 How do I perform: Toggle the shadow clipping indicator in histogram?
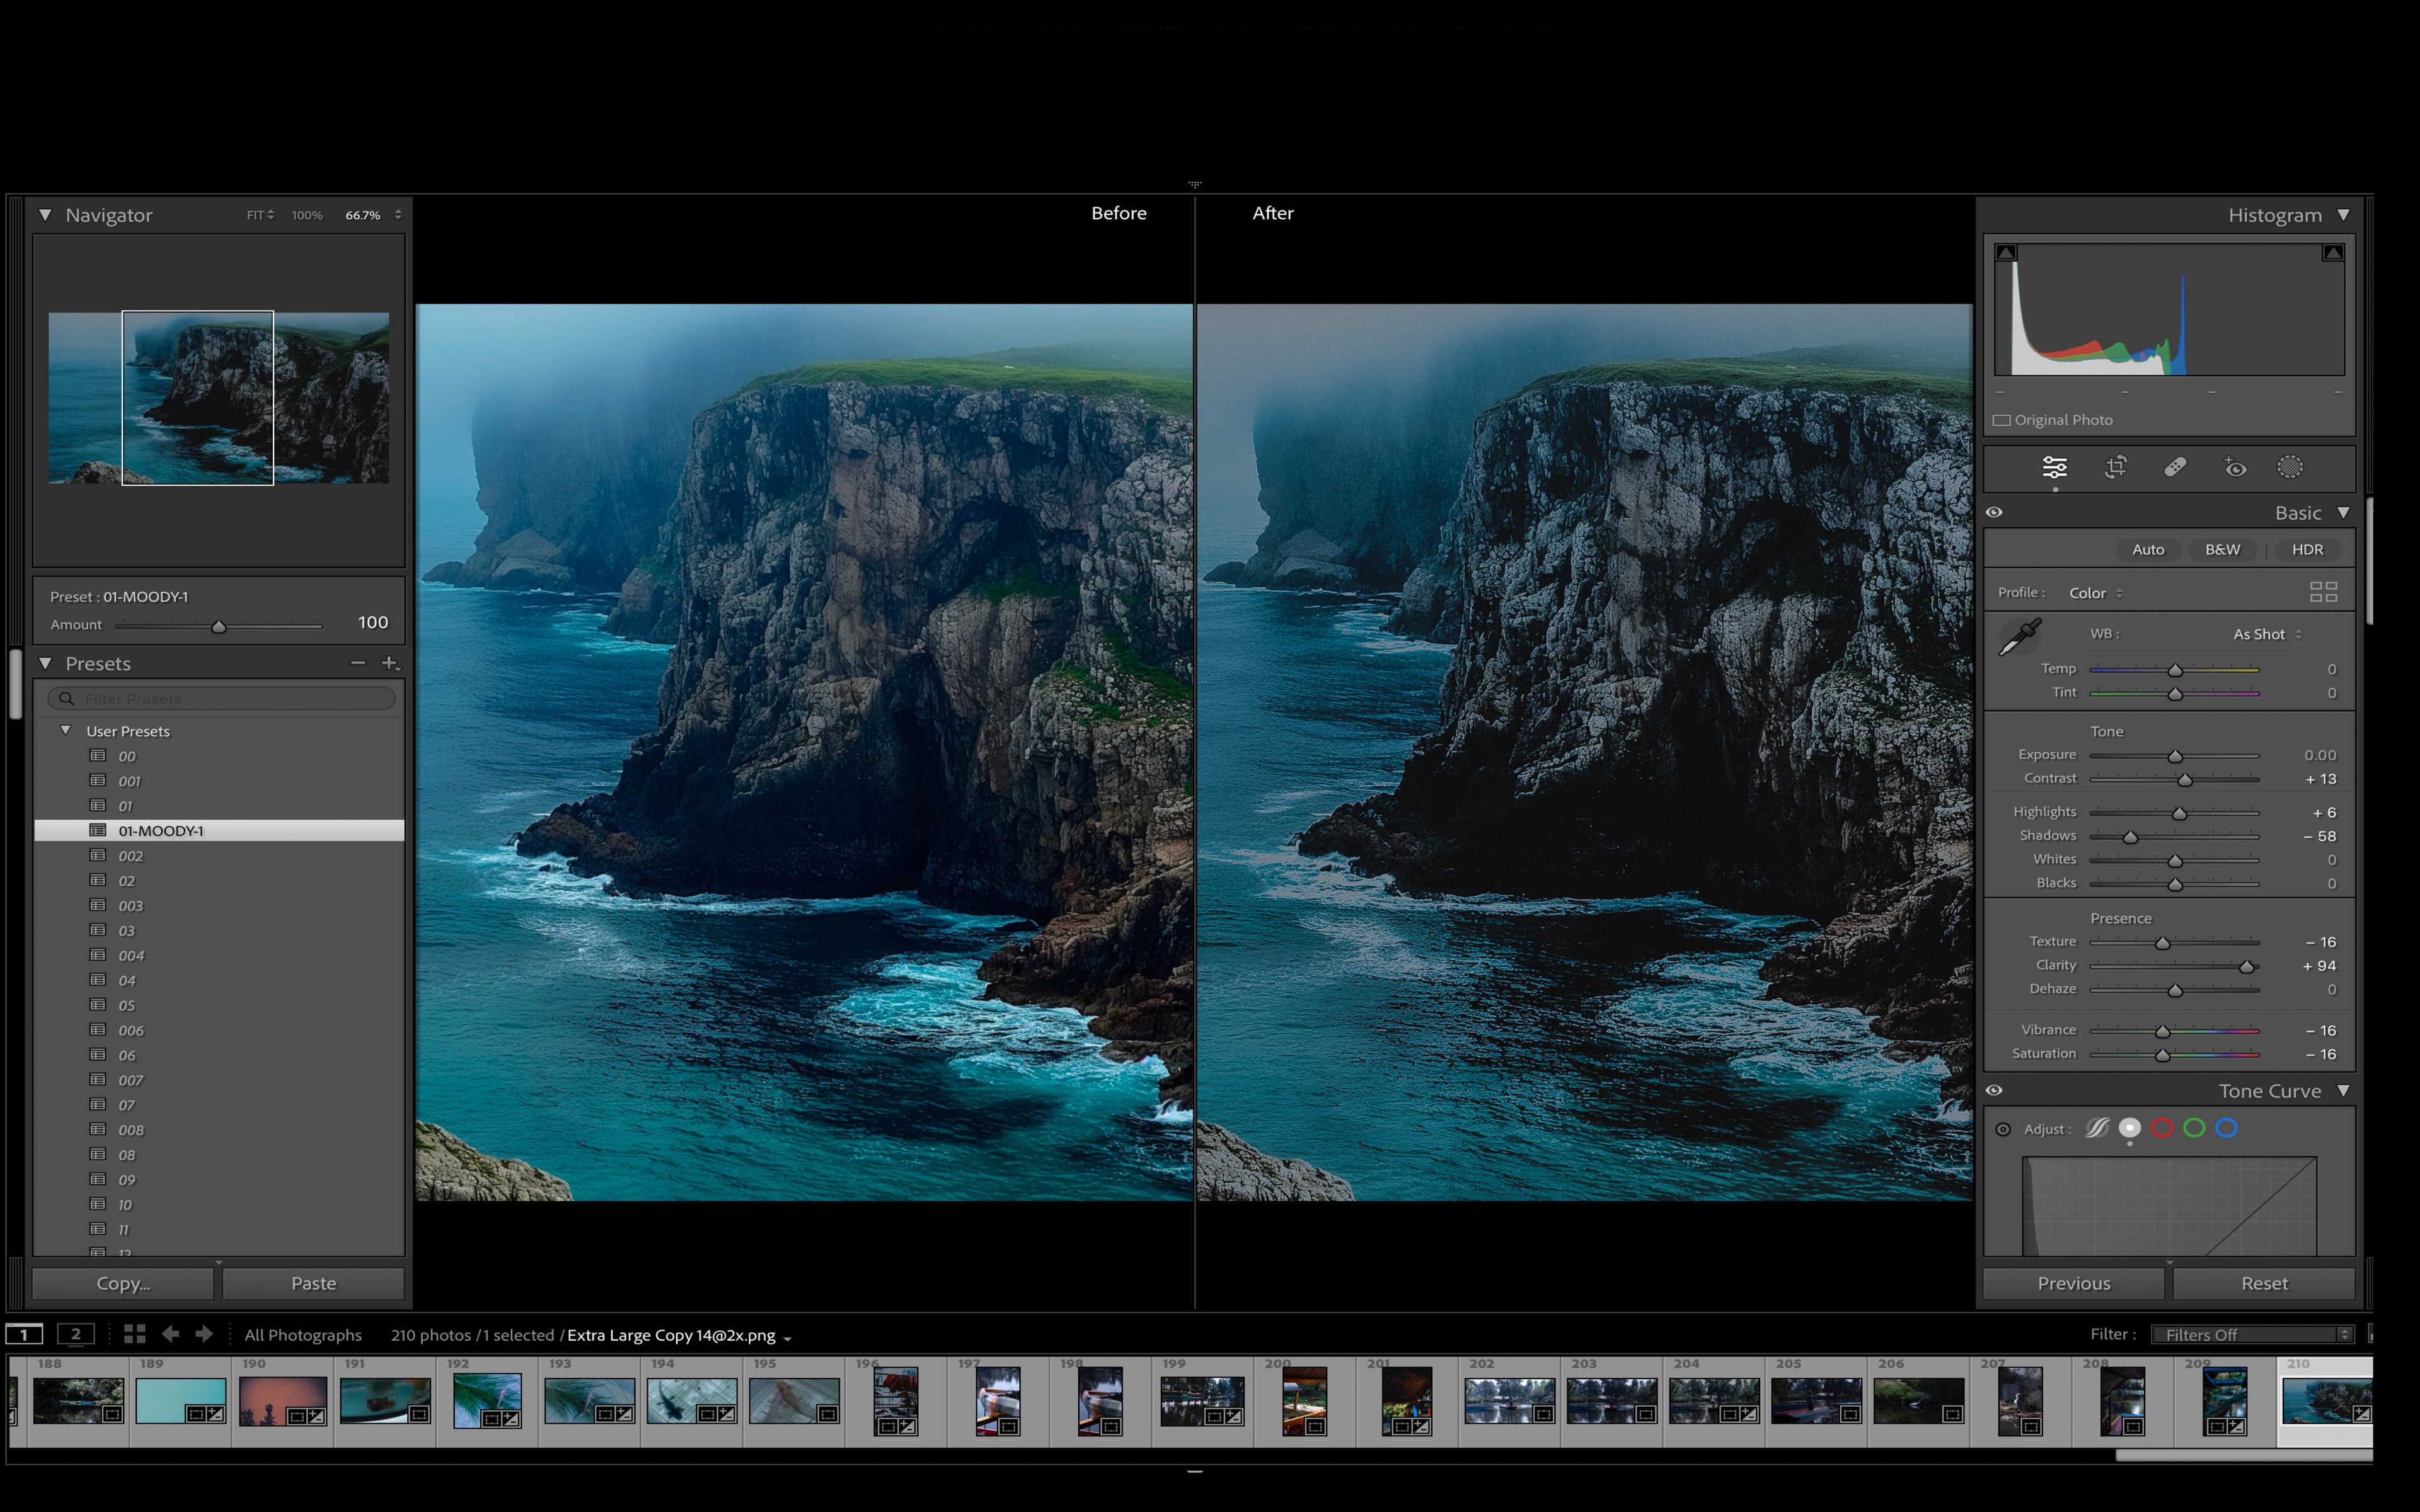pos(2006,253)
